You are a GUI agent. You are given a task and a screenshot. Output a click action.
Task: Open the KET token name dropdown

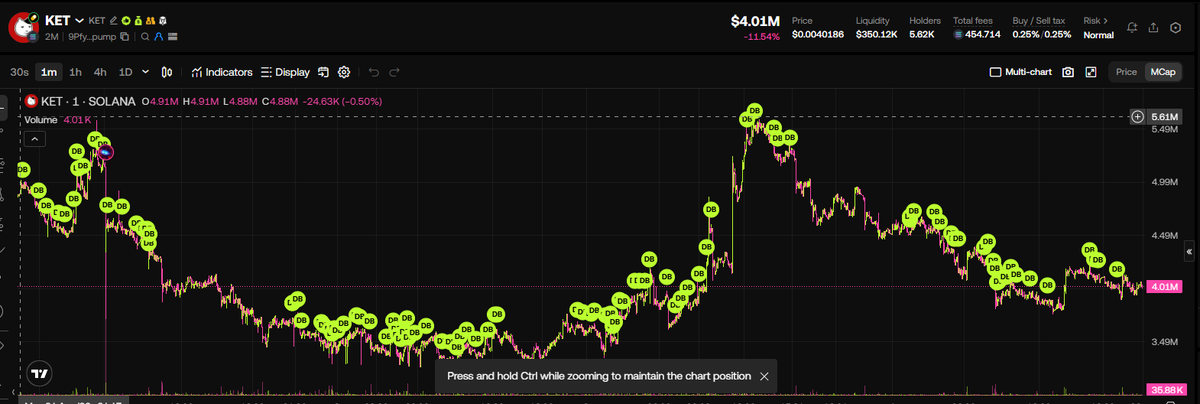click(x=80, y=20)
